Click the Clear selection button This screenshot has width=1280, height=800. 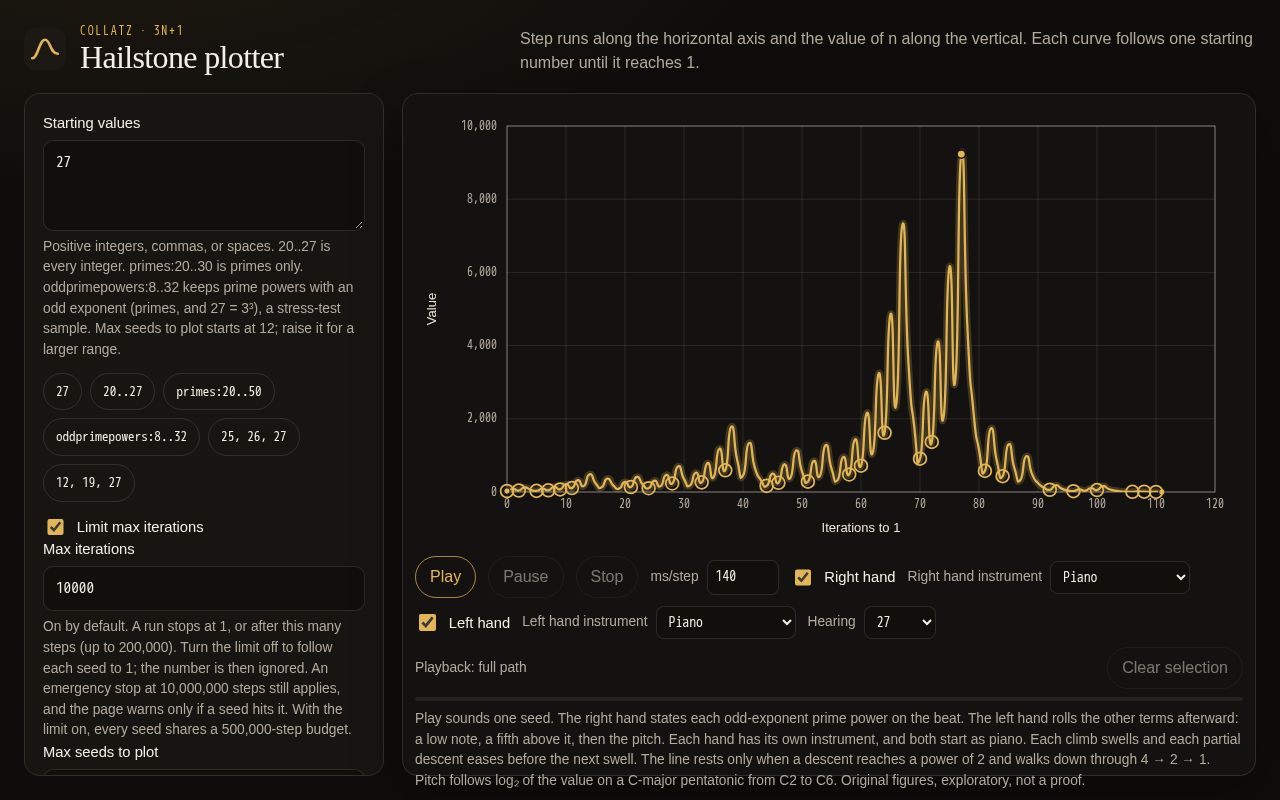click(1174, 668)
